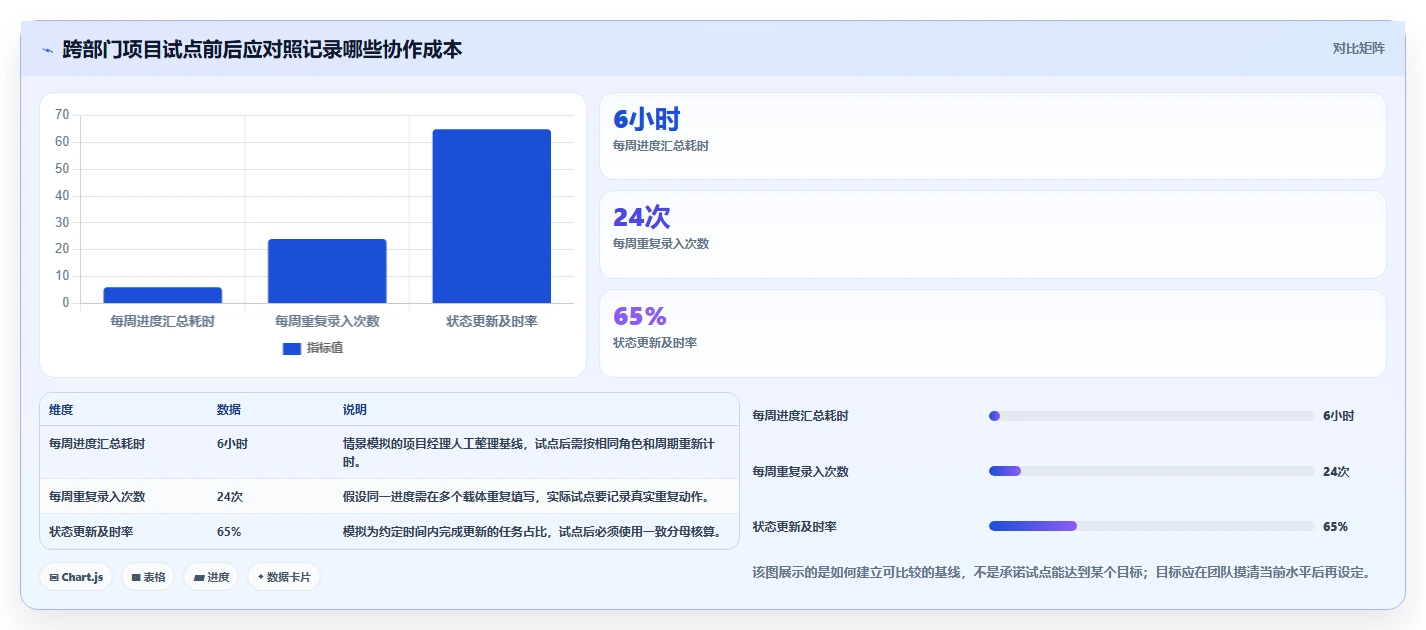Click the 状态更新及时率 label in the progress list
The image size is (1426, 630).
[794, 526]
